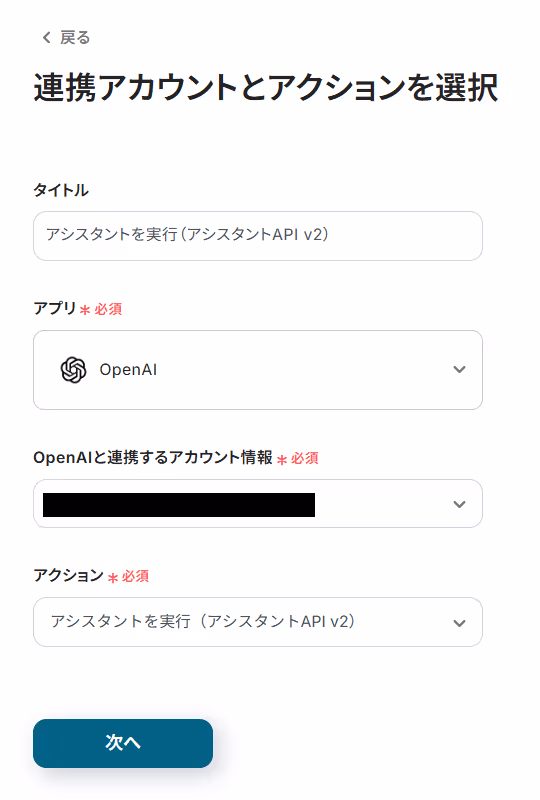Click the back chevron arrow icon
Viewport: 540px width, 800px height.
pyautogui.click(x=46, y=37)
